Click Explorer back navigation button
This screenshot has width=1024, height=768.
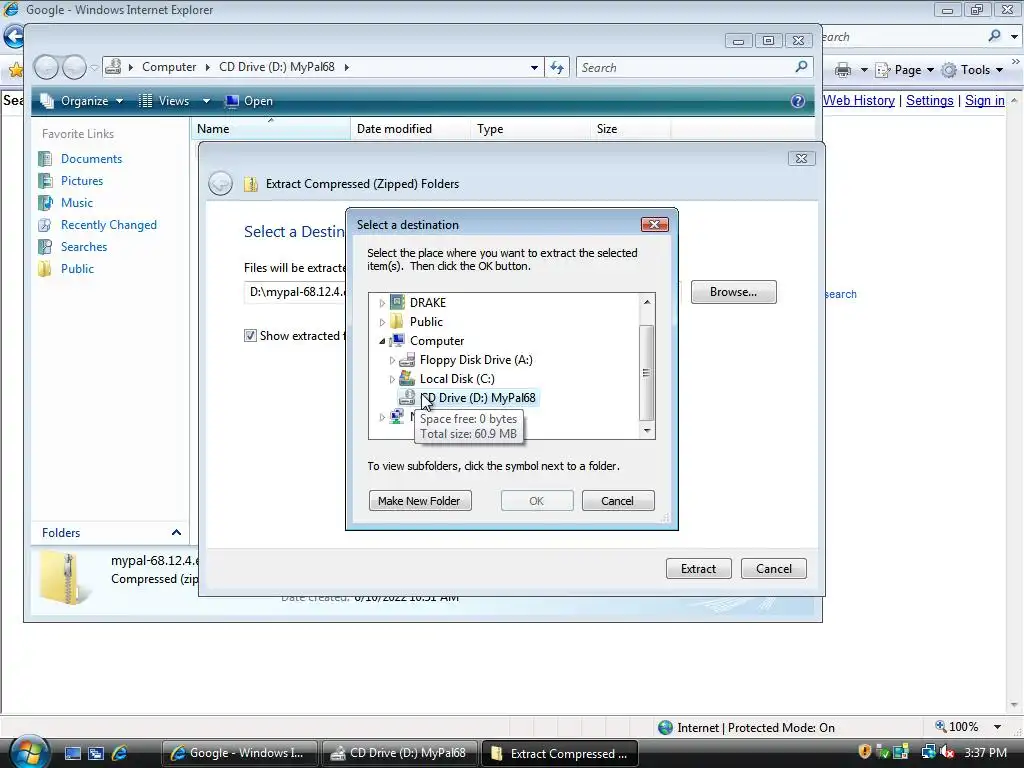pyautogui.click(x=46, y=67)
